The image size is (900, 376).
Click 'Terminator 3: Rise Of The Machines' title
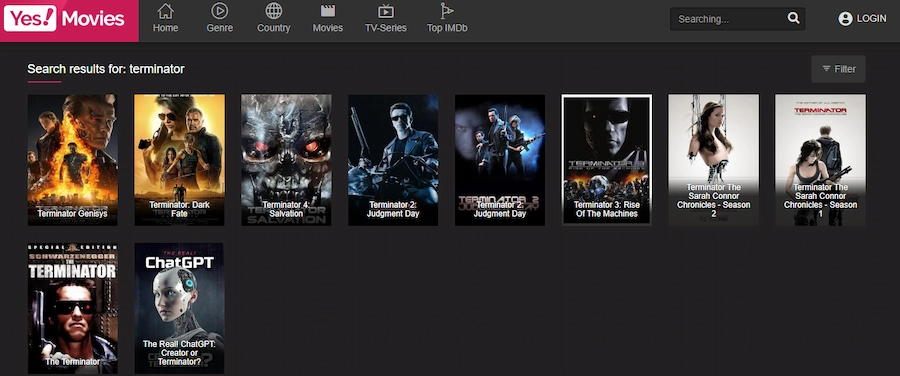(607, 209)
